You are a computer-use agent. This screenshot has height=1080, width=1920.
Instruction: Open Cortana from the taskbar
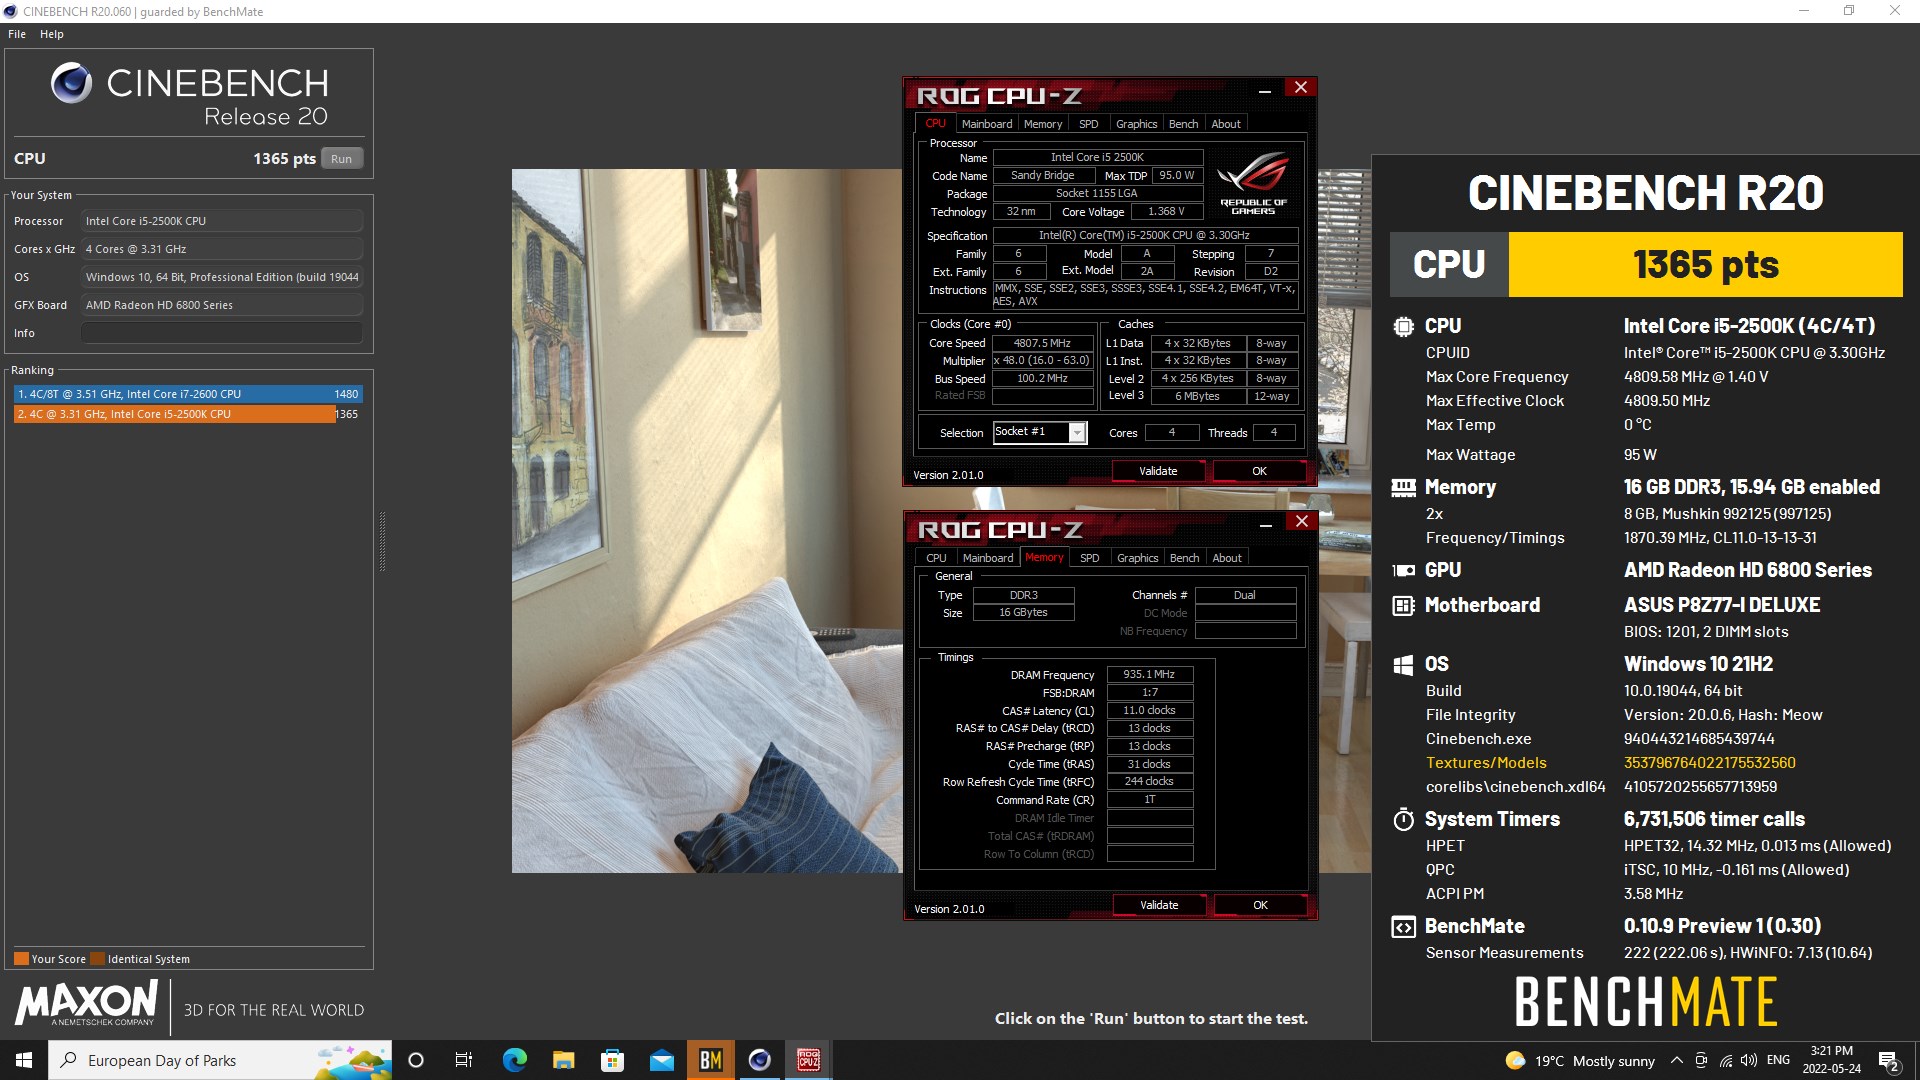(416, 1060)
